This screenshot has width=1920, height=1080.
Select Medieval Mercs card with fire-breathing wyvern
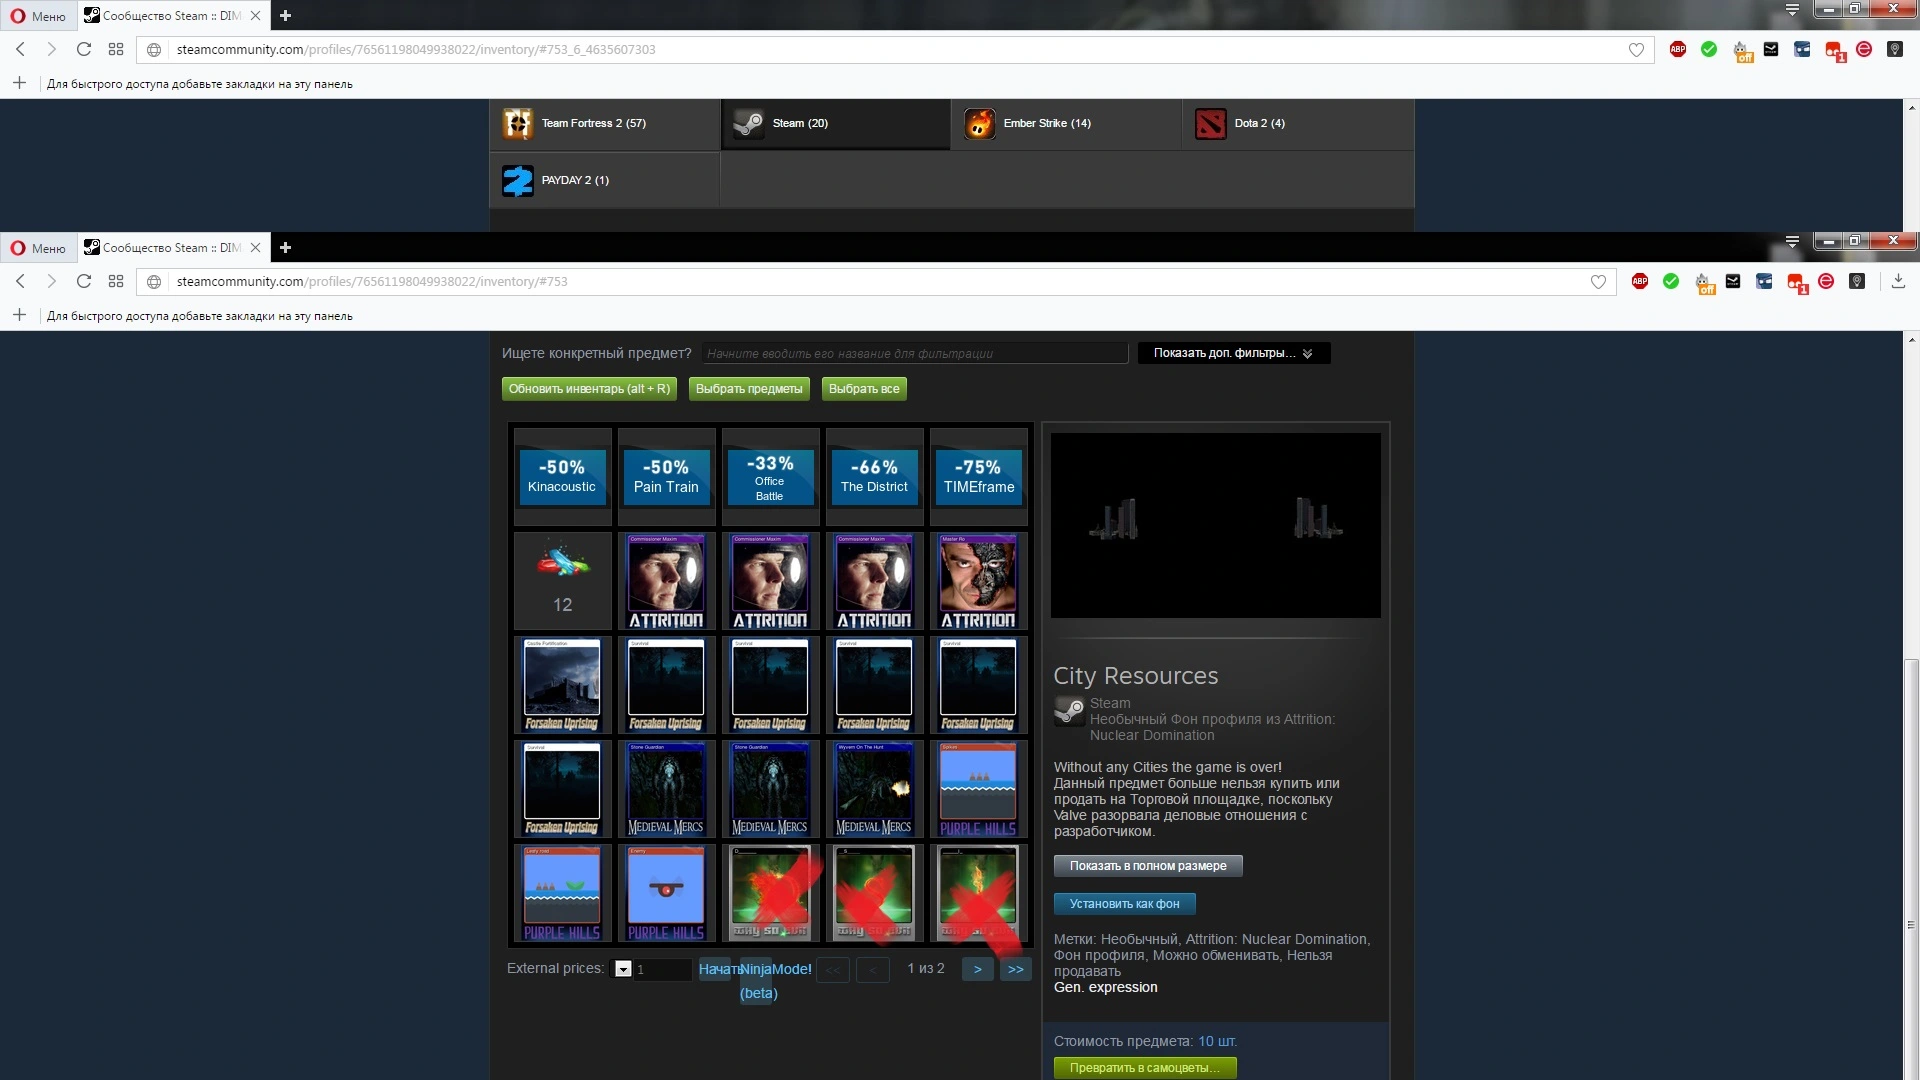[x=875, y=789]
